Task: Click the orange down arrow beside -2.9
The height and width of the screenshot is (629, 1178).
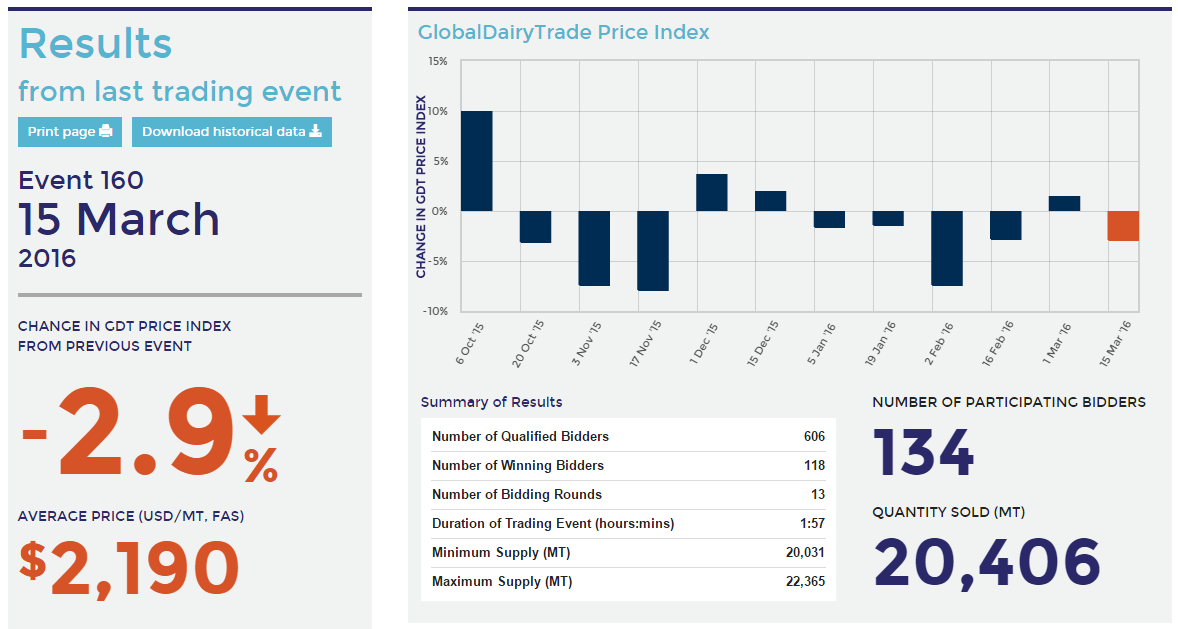Action: click(261, 415)
